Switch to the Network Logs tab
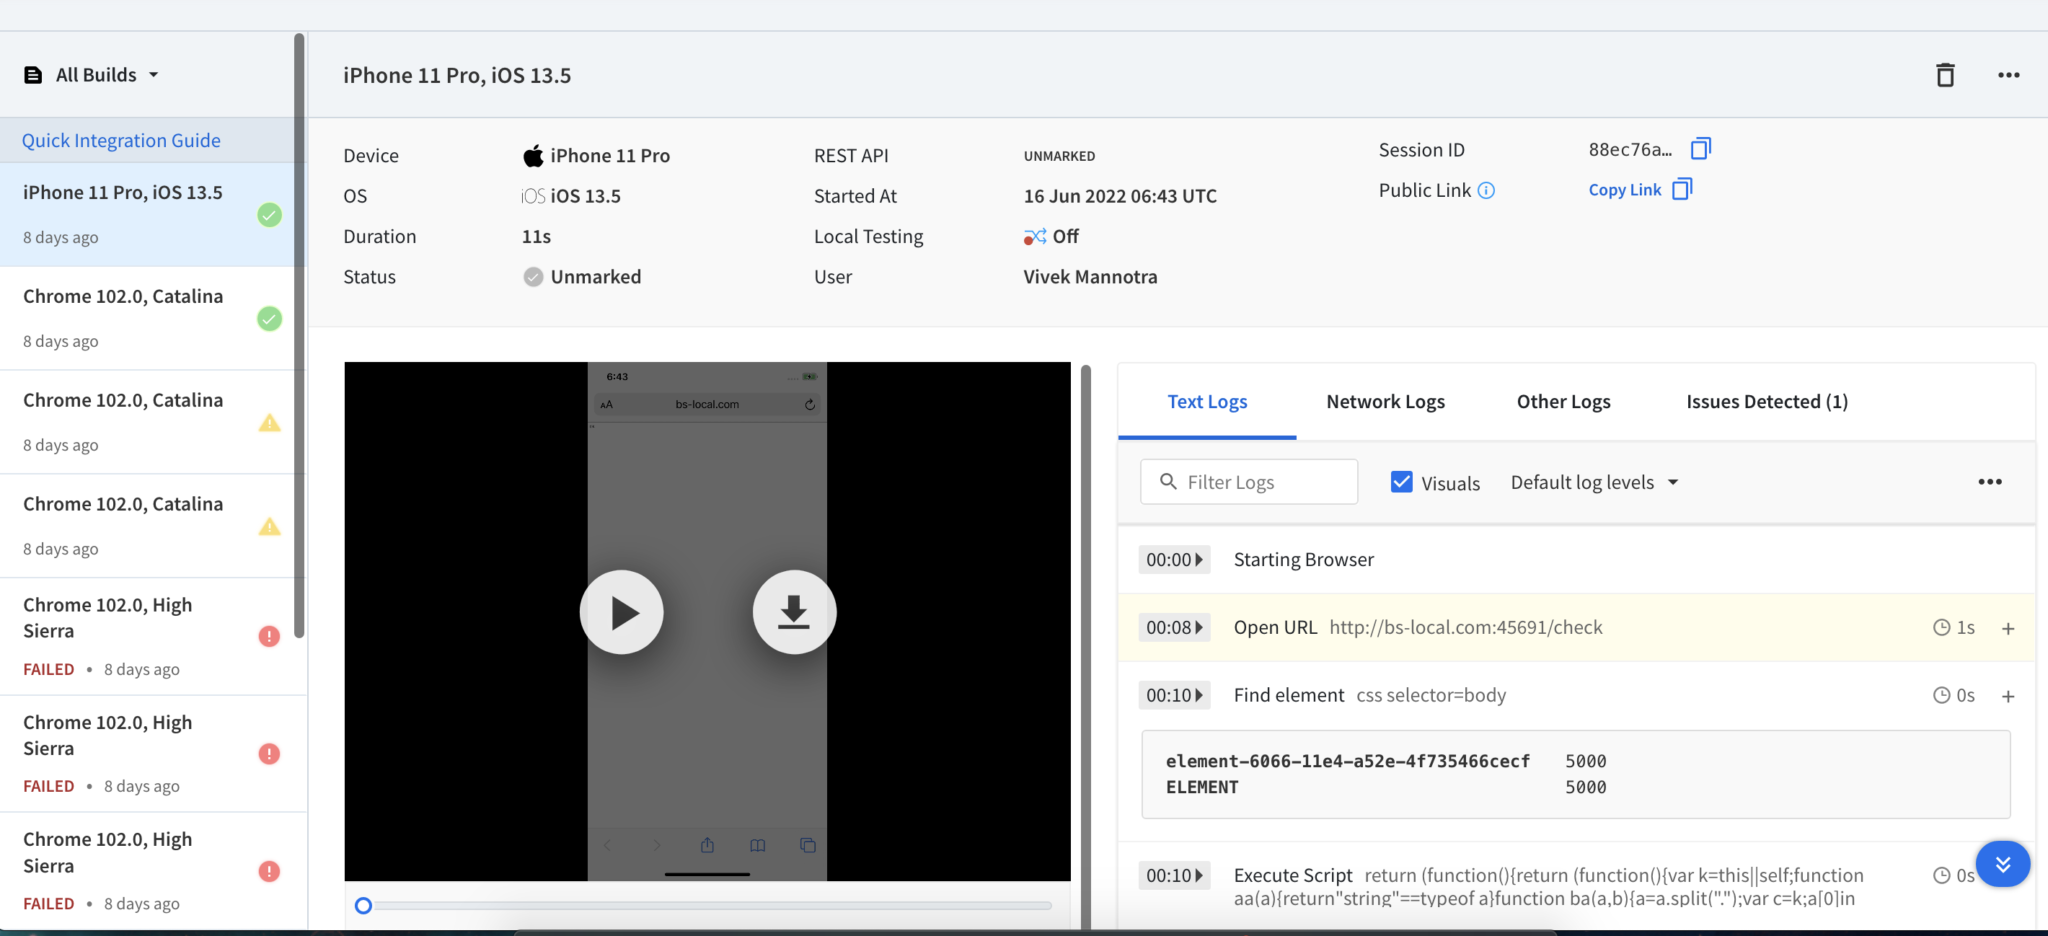The width and height of the screenshot is (2048, 936). coord(1385,401)
